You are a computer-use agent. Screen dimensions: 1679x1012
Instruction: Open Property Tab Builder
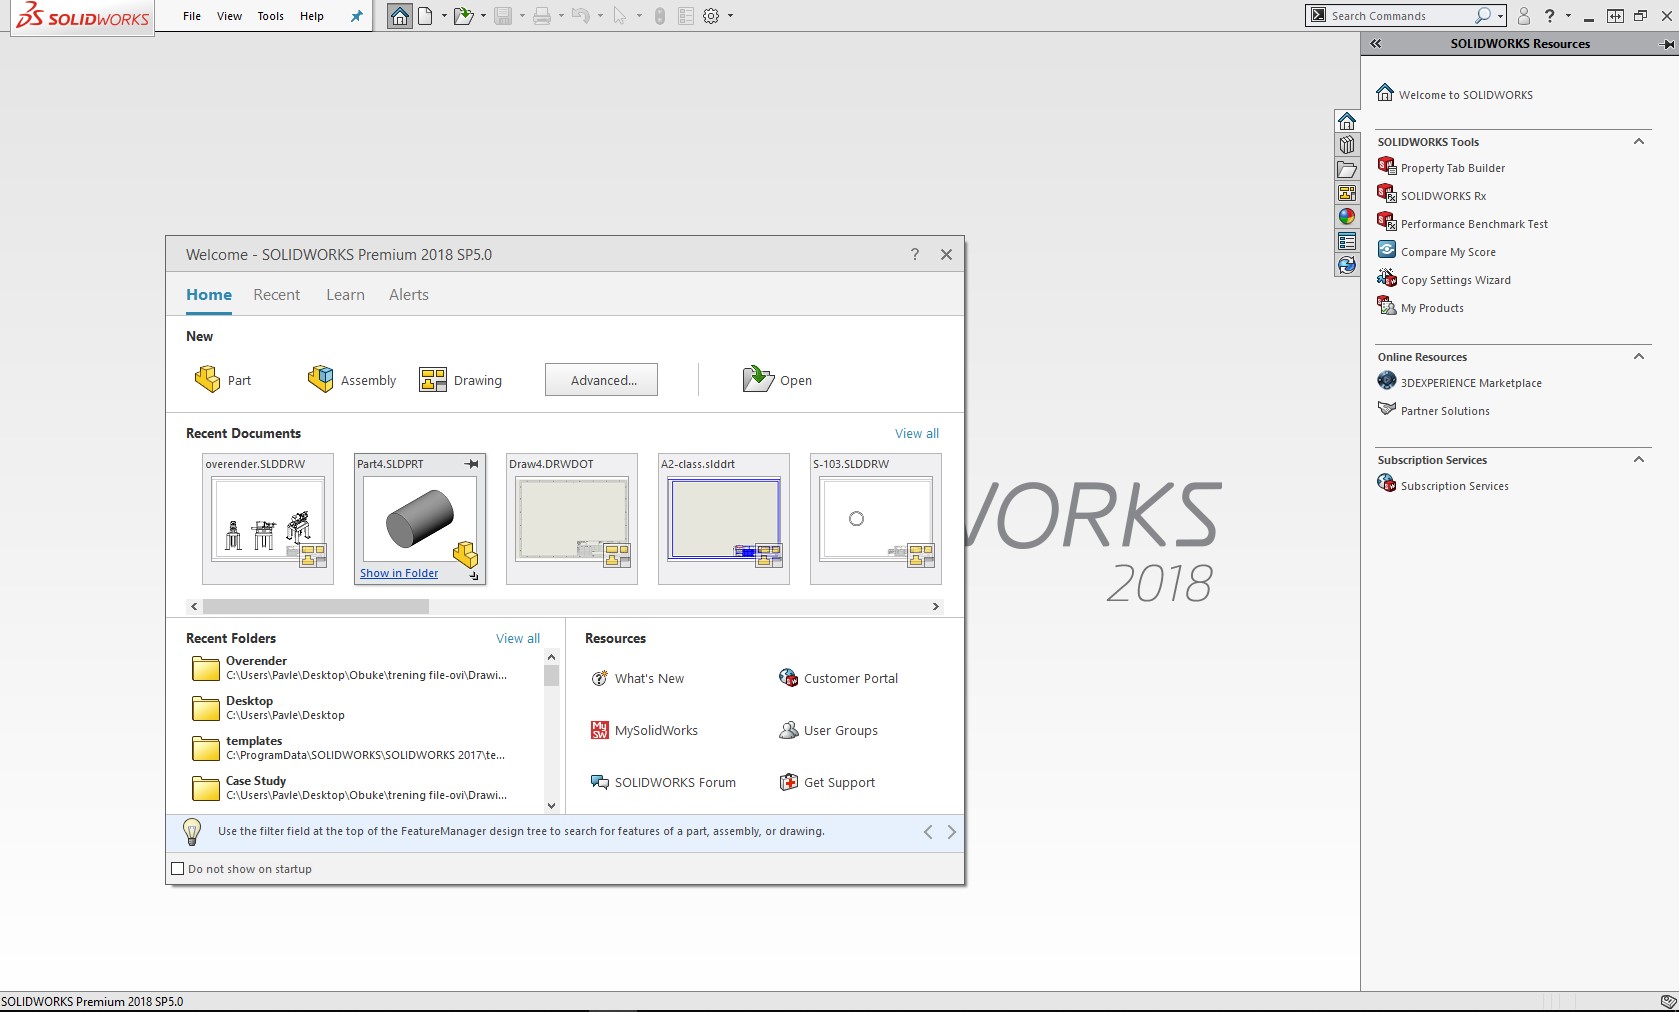tap(1451, 168)
